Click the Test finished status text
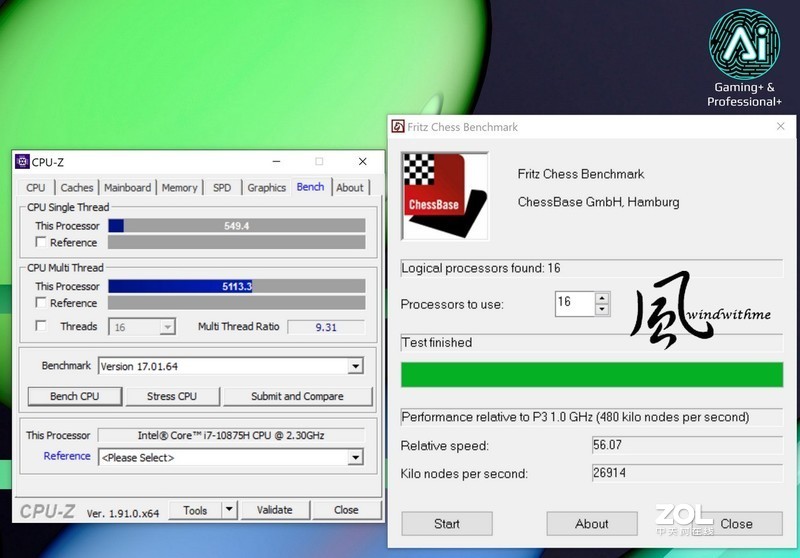Viewport: 800px width, 558px height. [437, 342]
